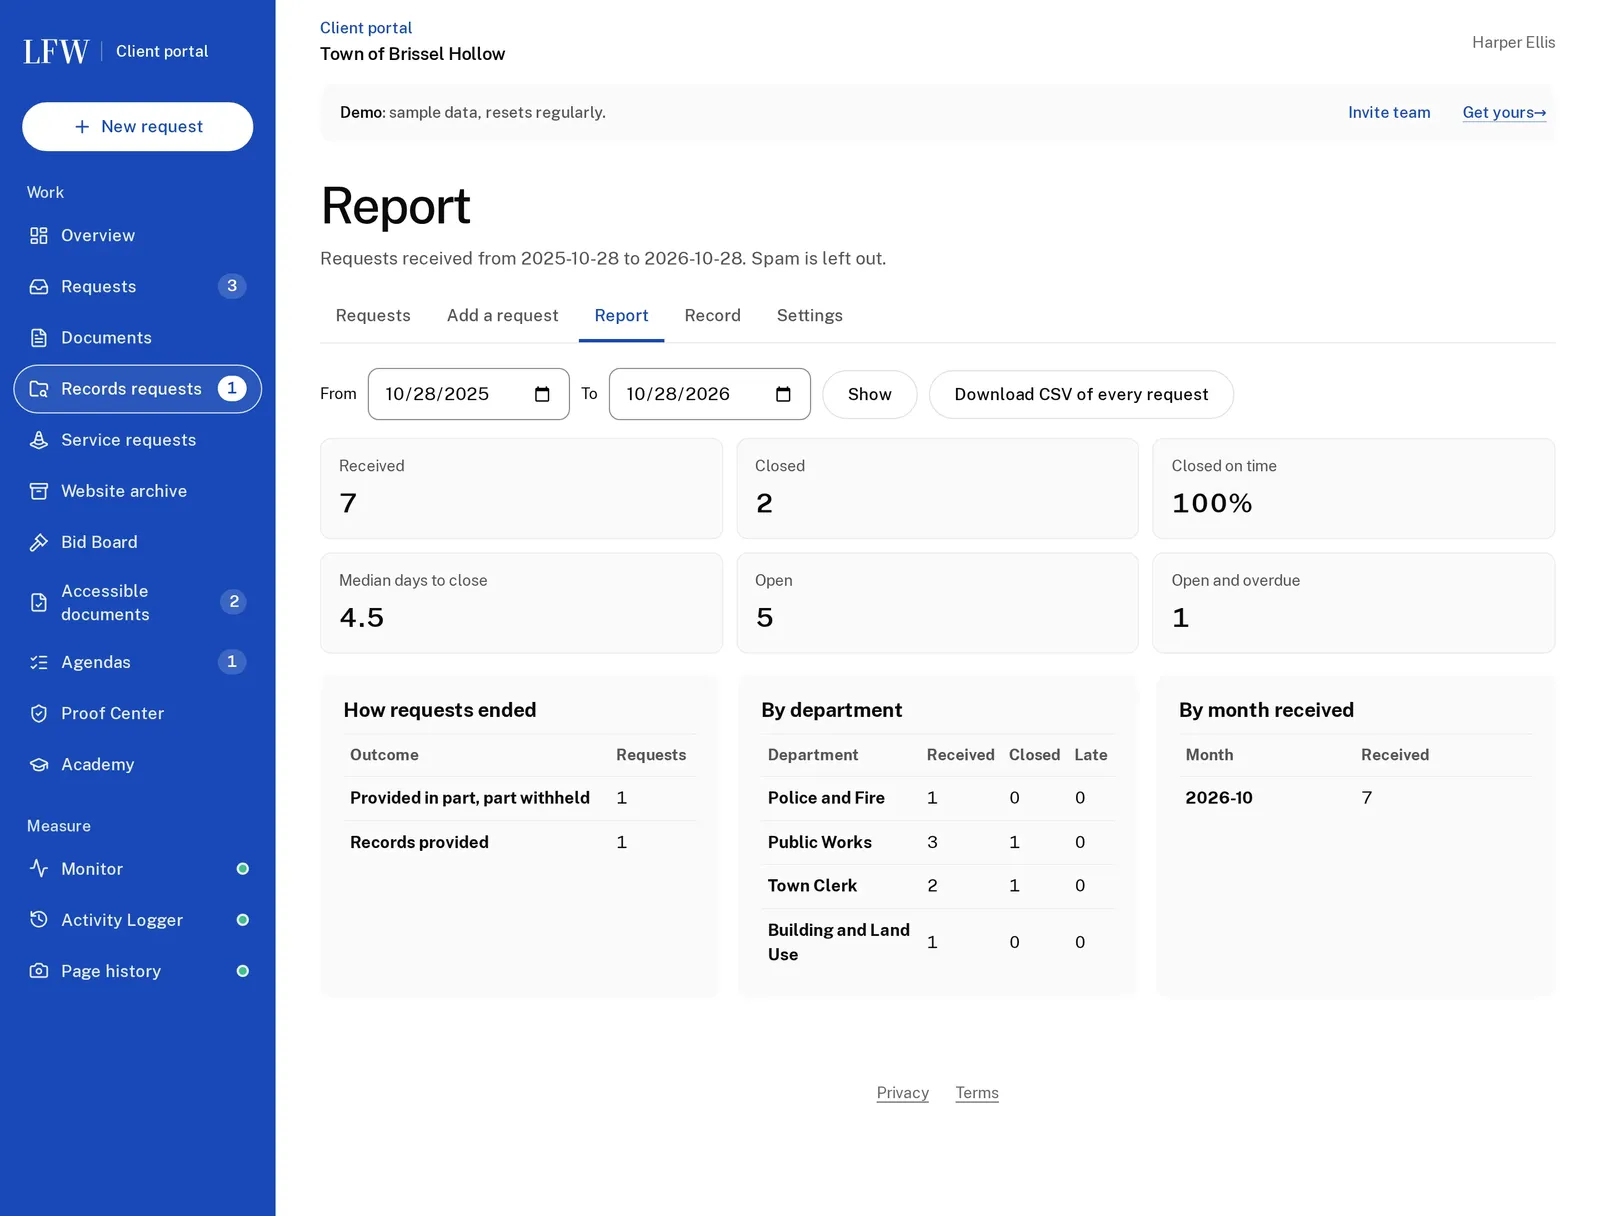Open the Documents sidebar icon
The height and width of the screenshot is (1216, 1600).
tap(39, 338)
